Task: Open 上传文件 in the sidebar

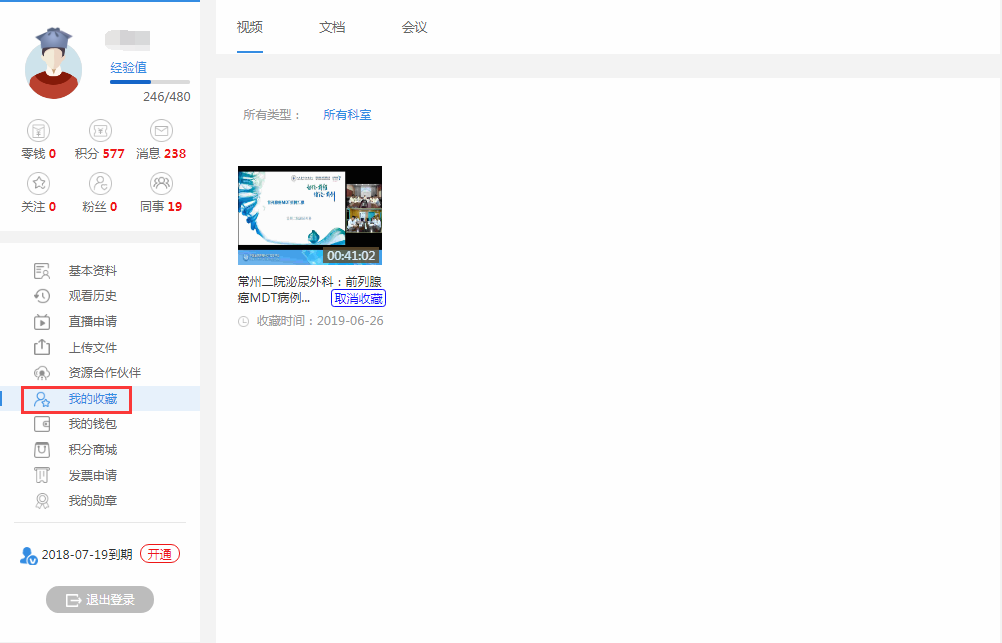Action: pyautogui.click(x=93, y=347)
